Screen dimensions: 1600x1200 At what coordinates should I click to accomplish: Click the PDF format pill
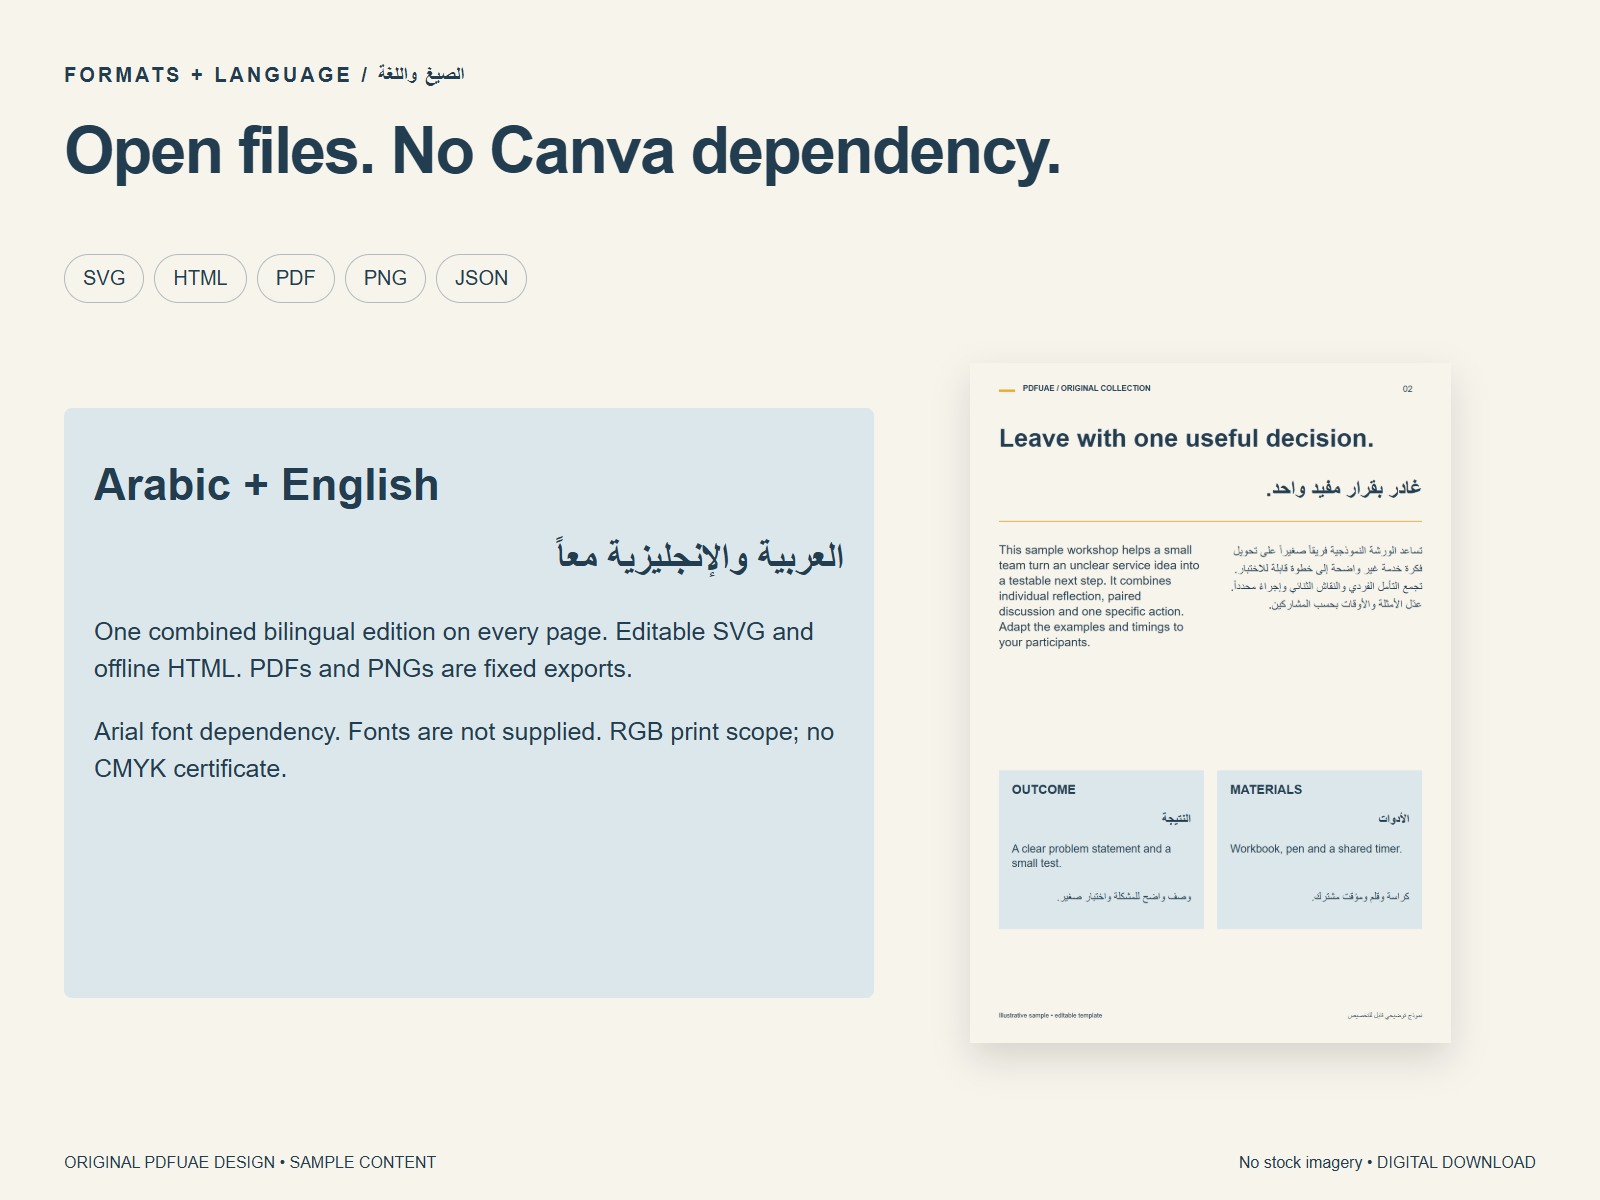pos(296,278)
